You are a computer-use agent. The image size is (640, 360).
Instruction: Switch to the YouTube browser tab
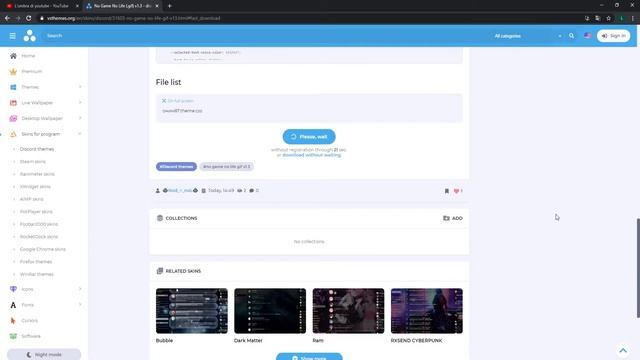point(41,6)
